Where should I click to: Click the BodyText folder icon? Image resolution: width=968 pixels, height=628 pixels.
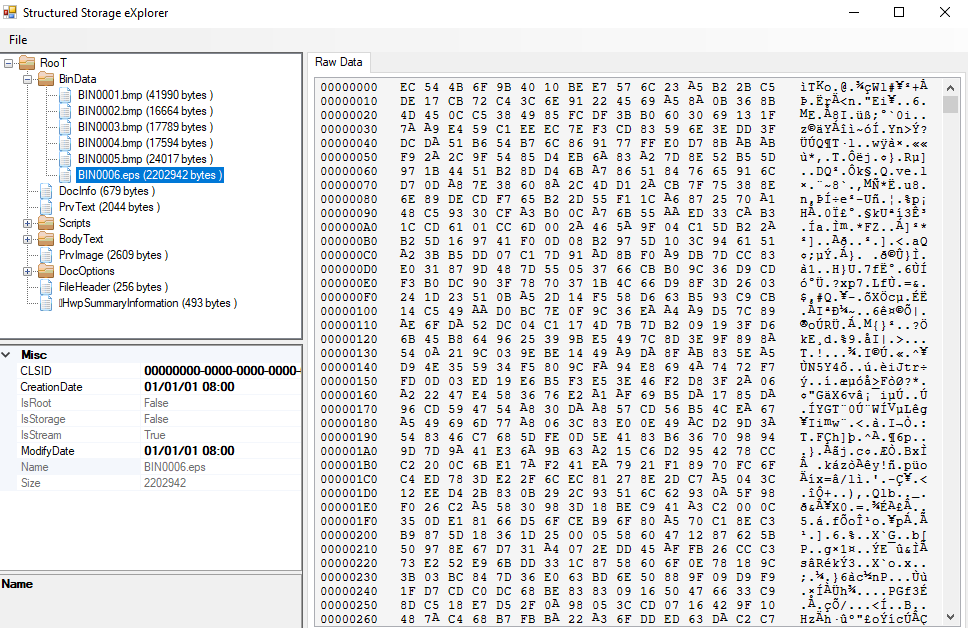[46, 239]
